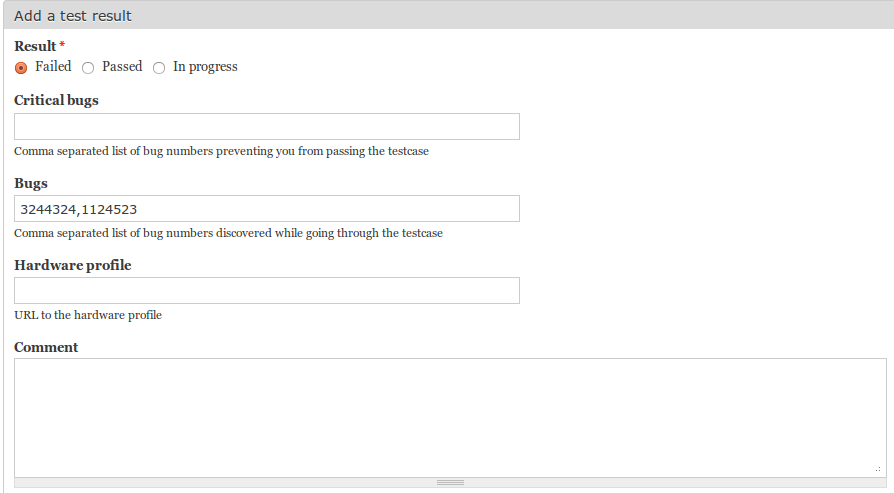894x493 pixels.
Task: Click the "Comment" field label
Action: pyautogui.click(x=46, y=348)
